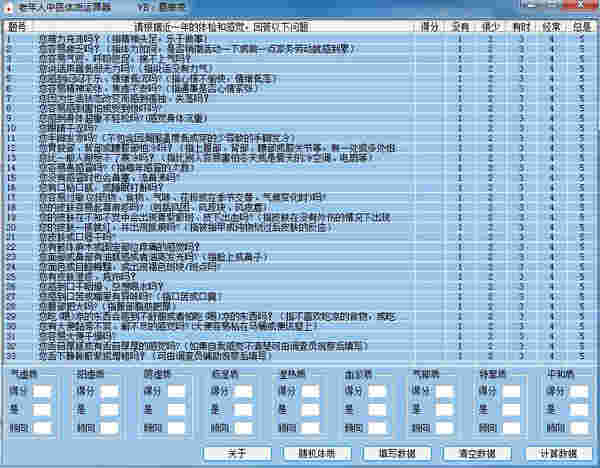Click the 很少 column header
This screenshot has height=468, width=600.
pyautogui.click(x=490, y=27)
